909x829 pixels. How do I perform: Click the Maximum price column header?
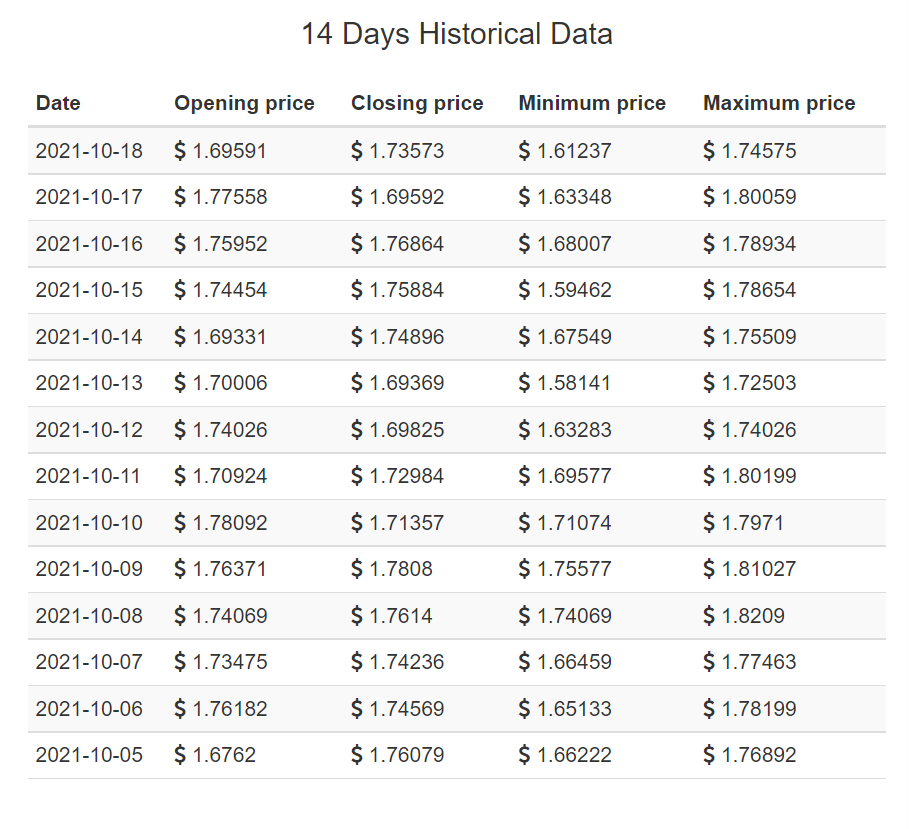pos(779,103)
